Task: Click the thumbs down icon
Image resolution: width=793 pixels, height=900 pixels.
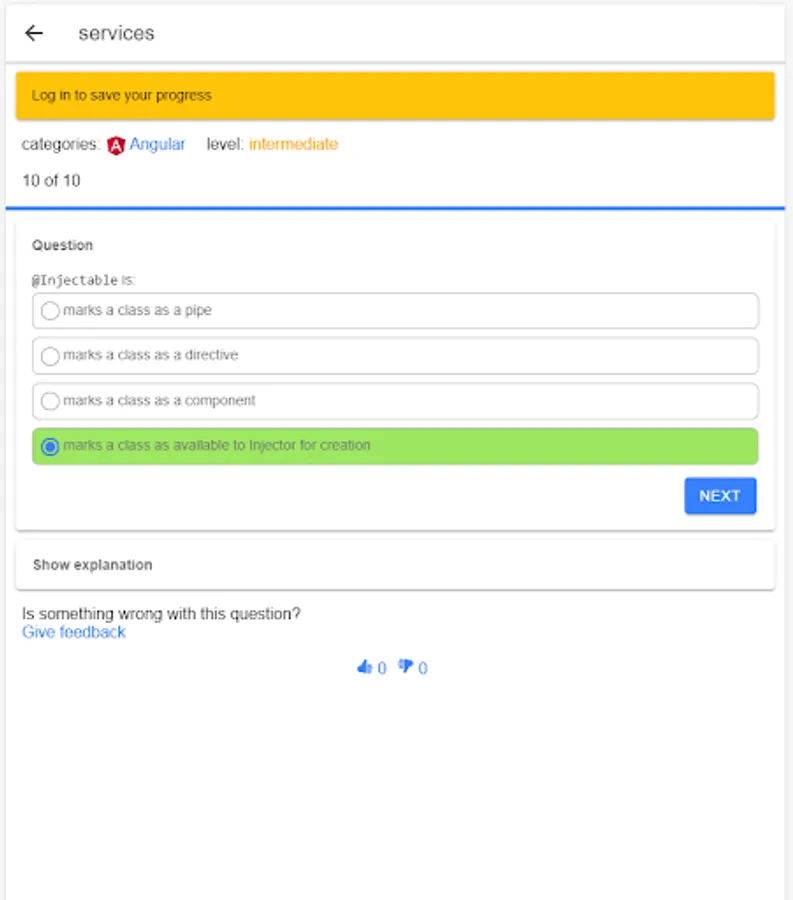Action: pyautogui.click(x=405, y=667)
